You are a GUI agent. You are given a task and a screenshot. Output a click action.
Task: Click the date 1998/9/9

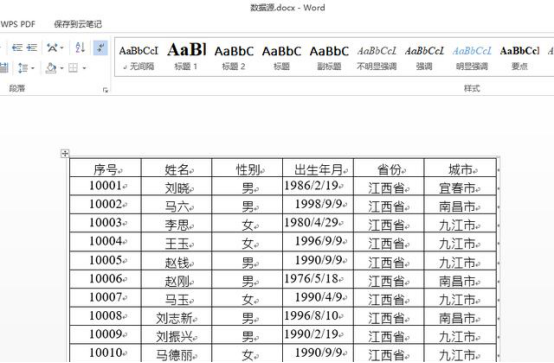coord(318,204)
